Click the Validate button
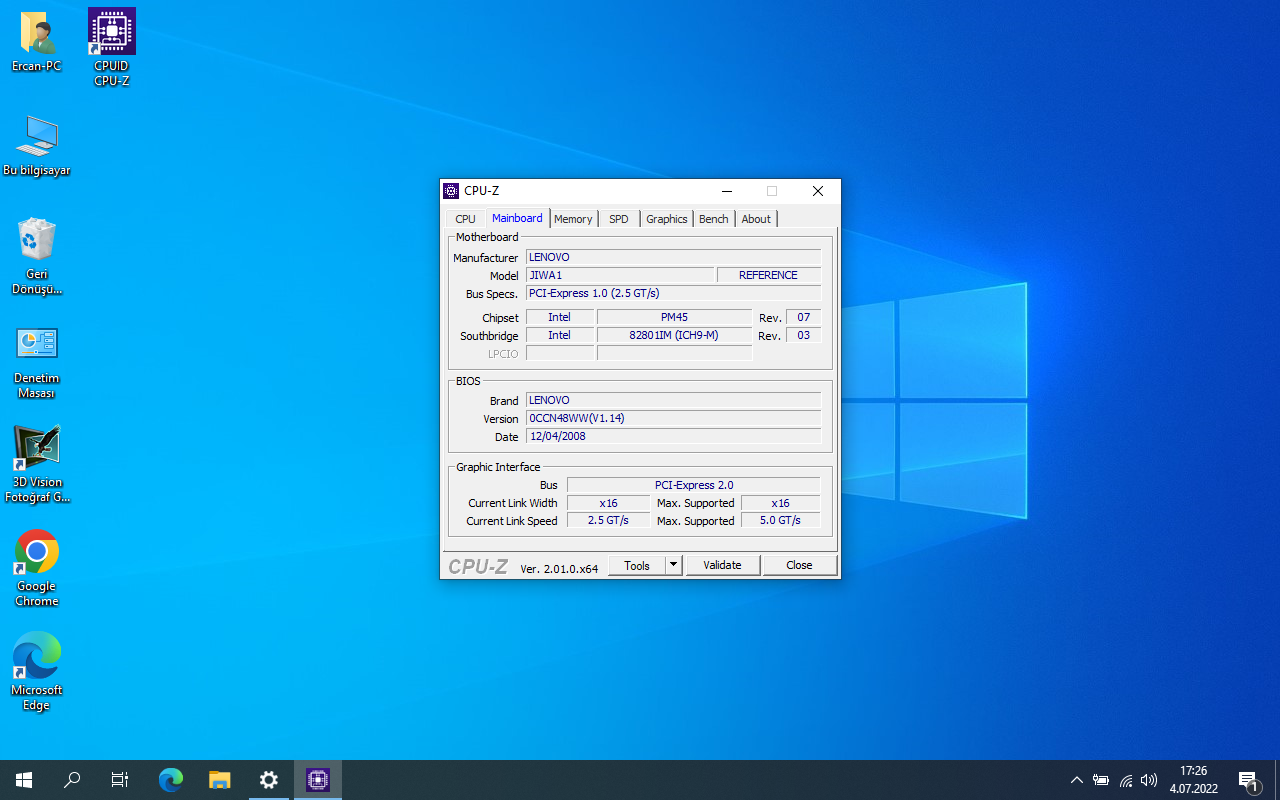1280x800 pixels. (722, 566)
